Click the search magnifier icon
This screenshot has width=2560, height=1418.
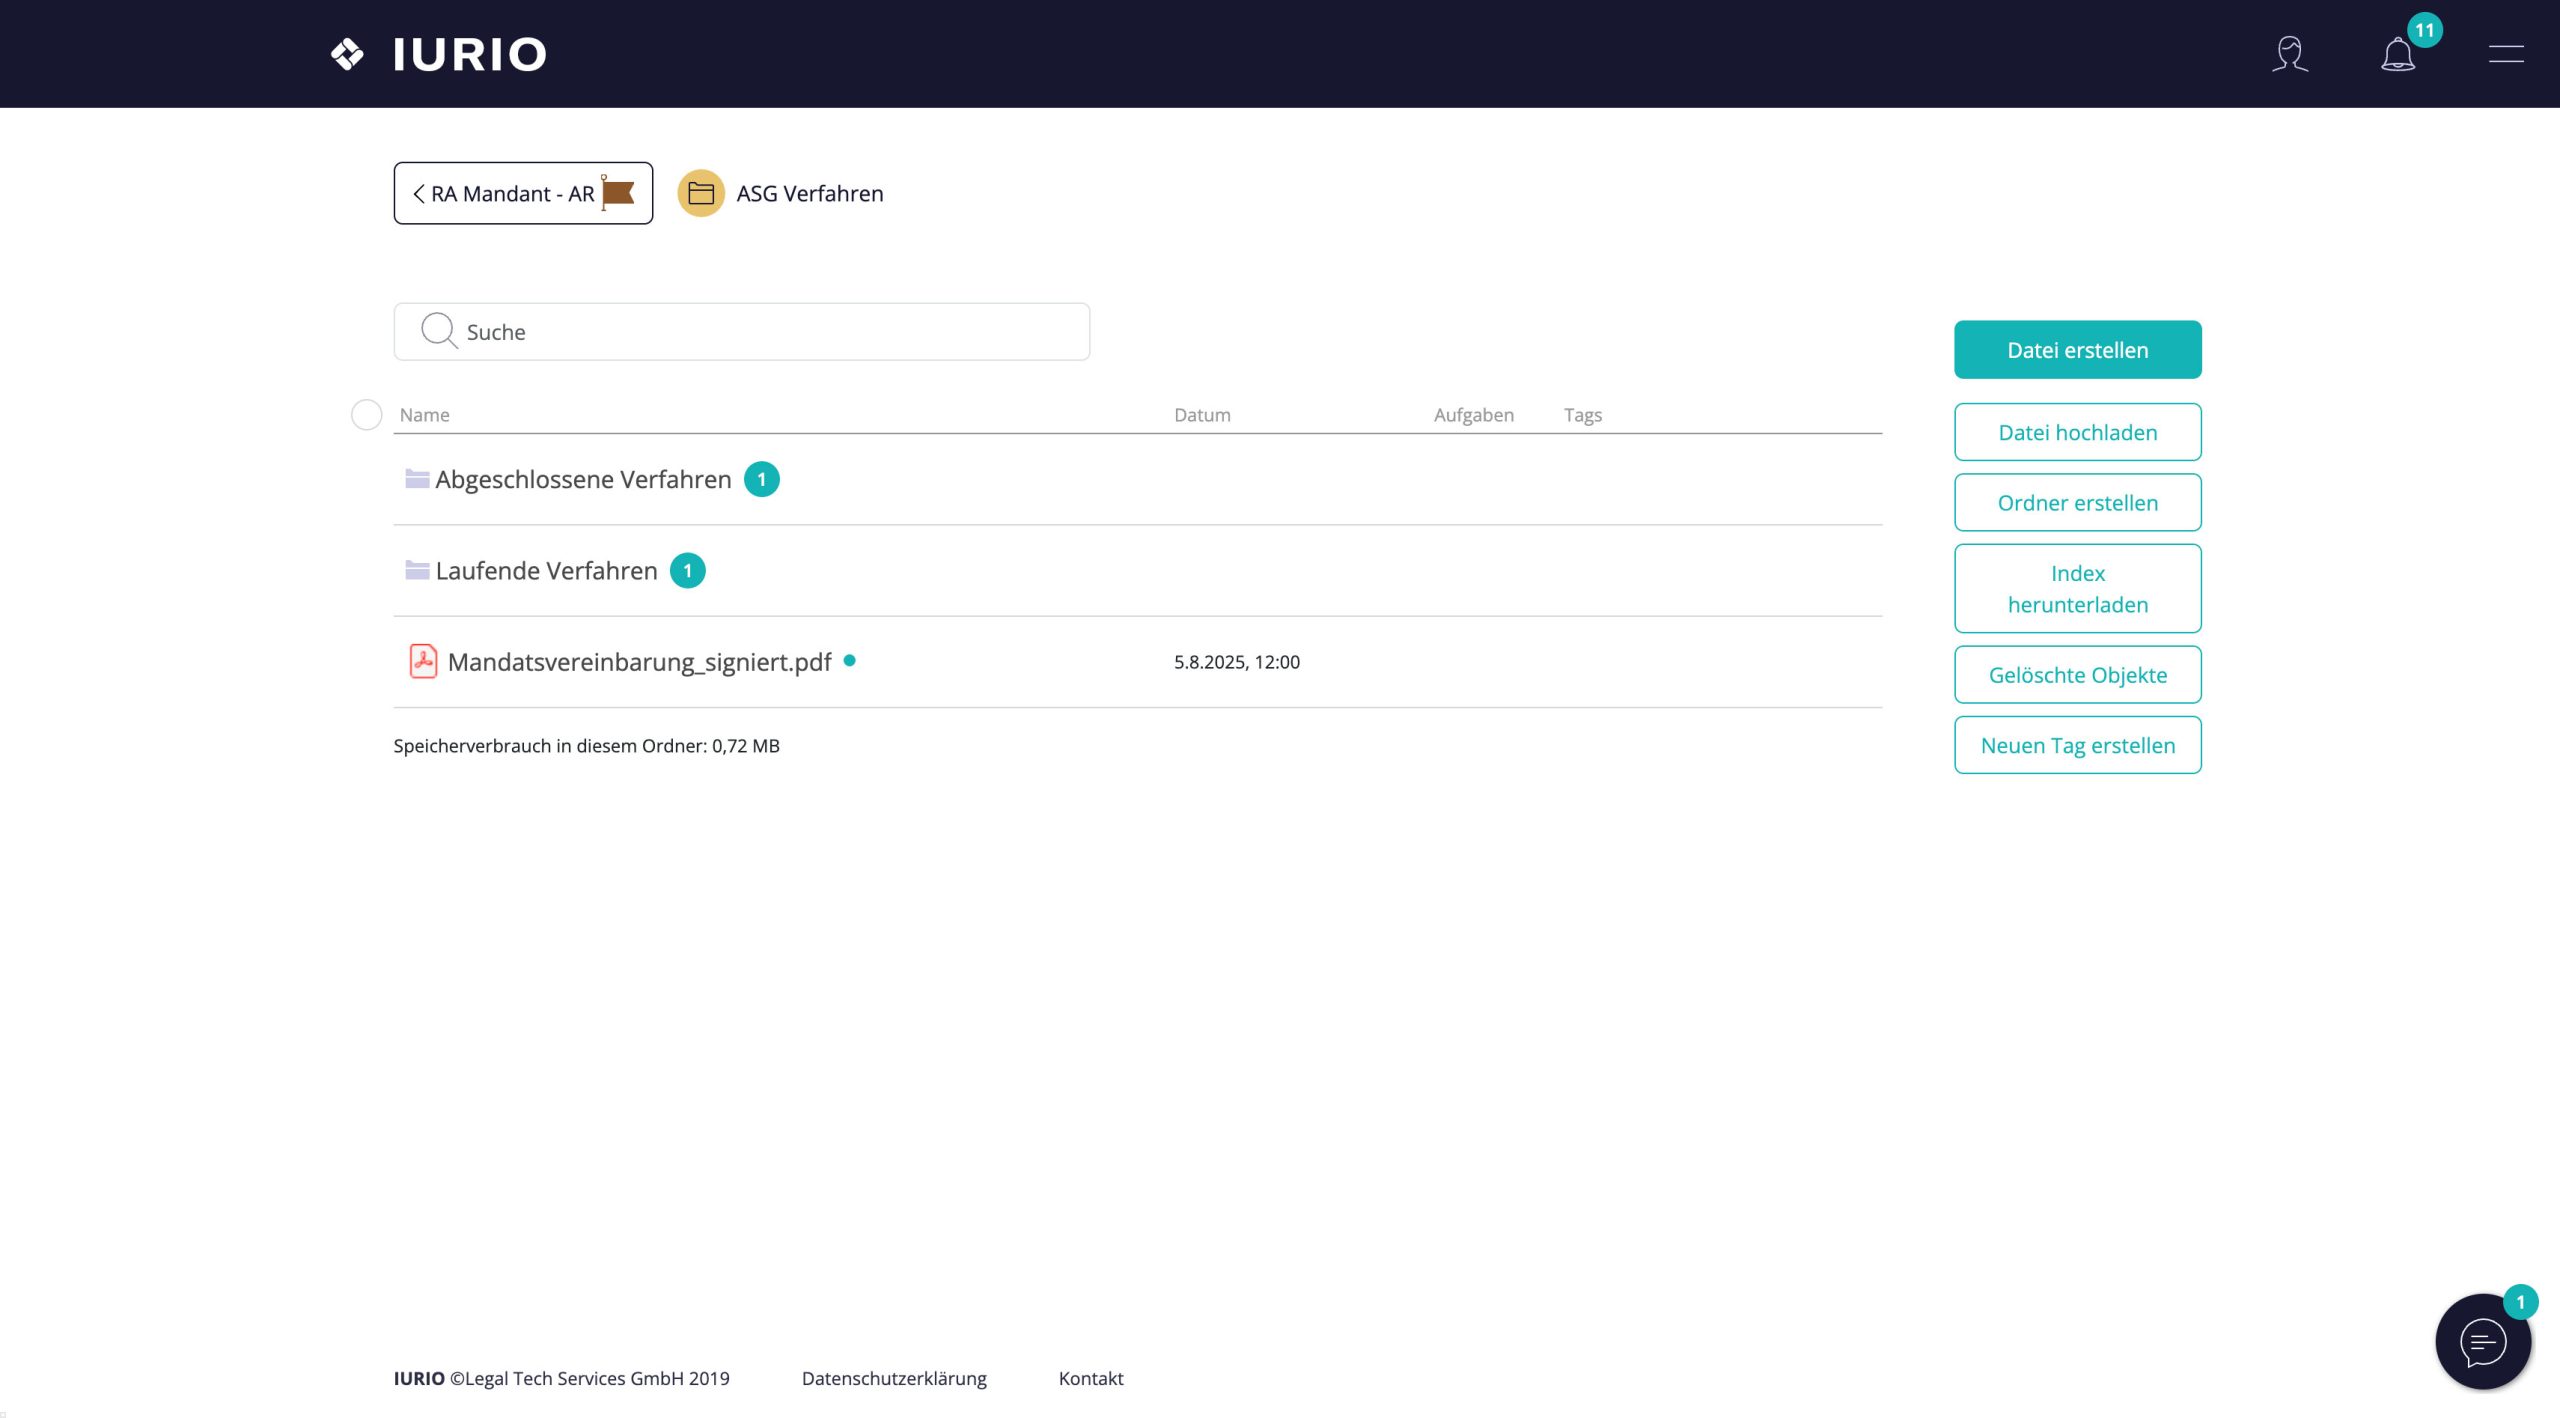(x=438, y=331)
